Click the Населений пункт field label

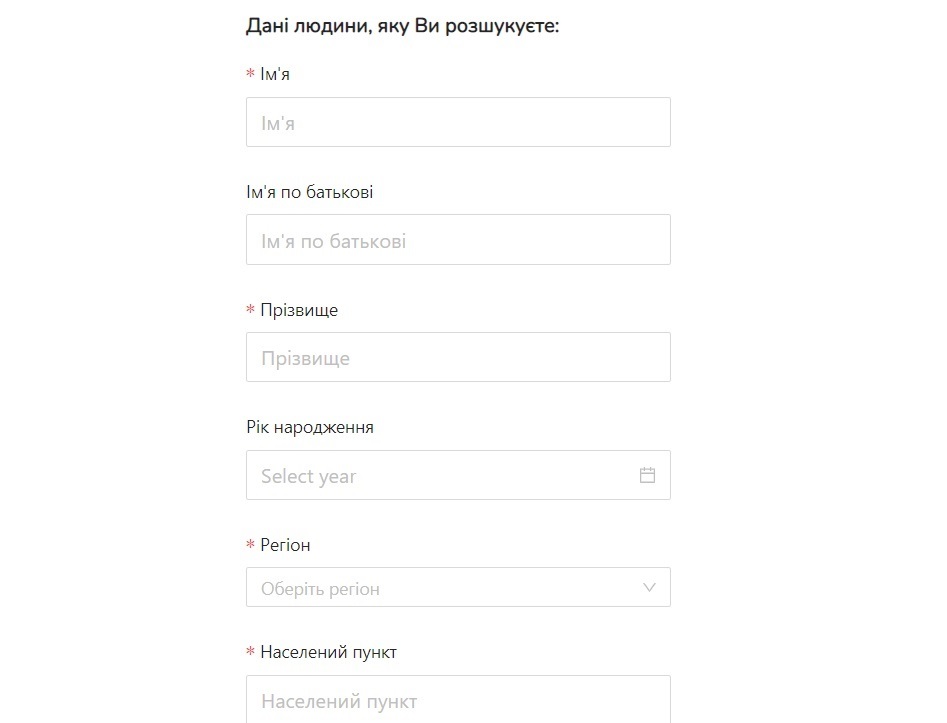329,652
